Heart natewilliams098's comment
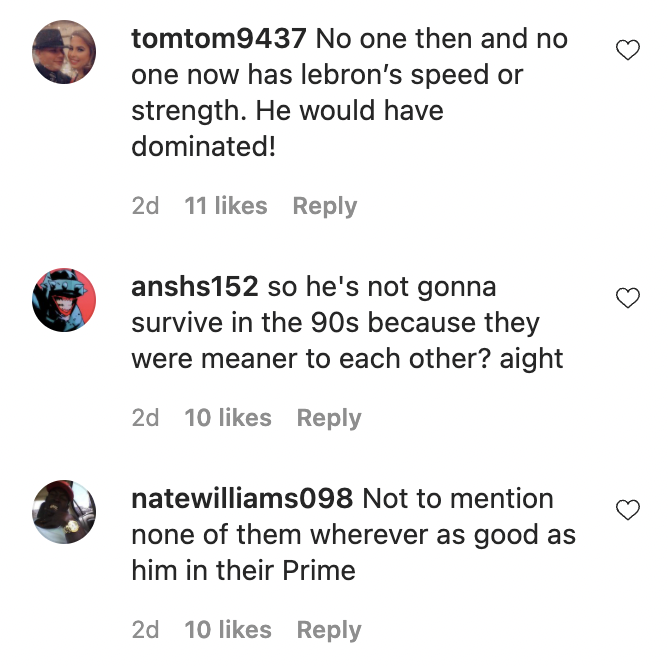The image size is (668, 666). 627,510
